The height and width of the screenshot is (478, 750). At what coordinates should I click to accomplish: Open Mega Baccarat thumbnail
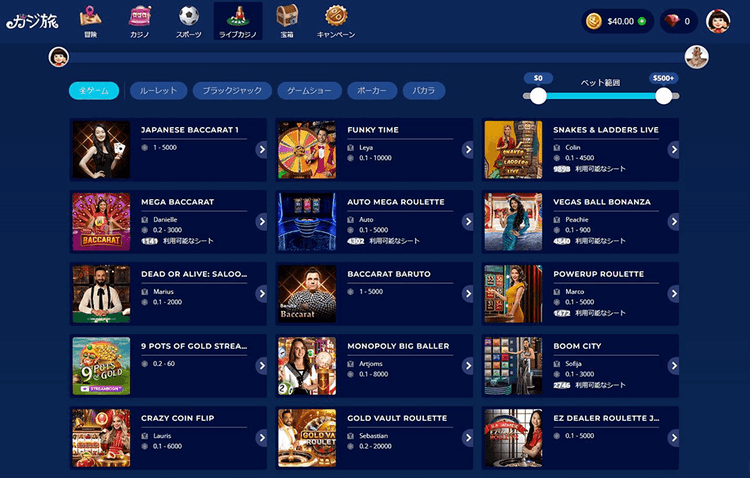101,222
